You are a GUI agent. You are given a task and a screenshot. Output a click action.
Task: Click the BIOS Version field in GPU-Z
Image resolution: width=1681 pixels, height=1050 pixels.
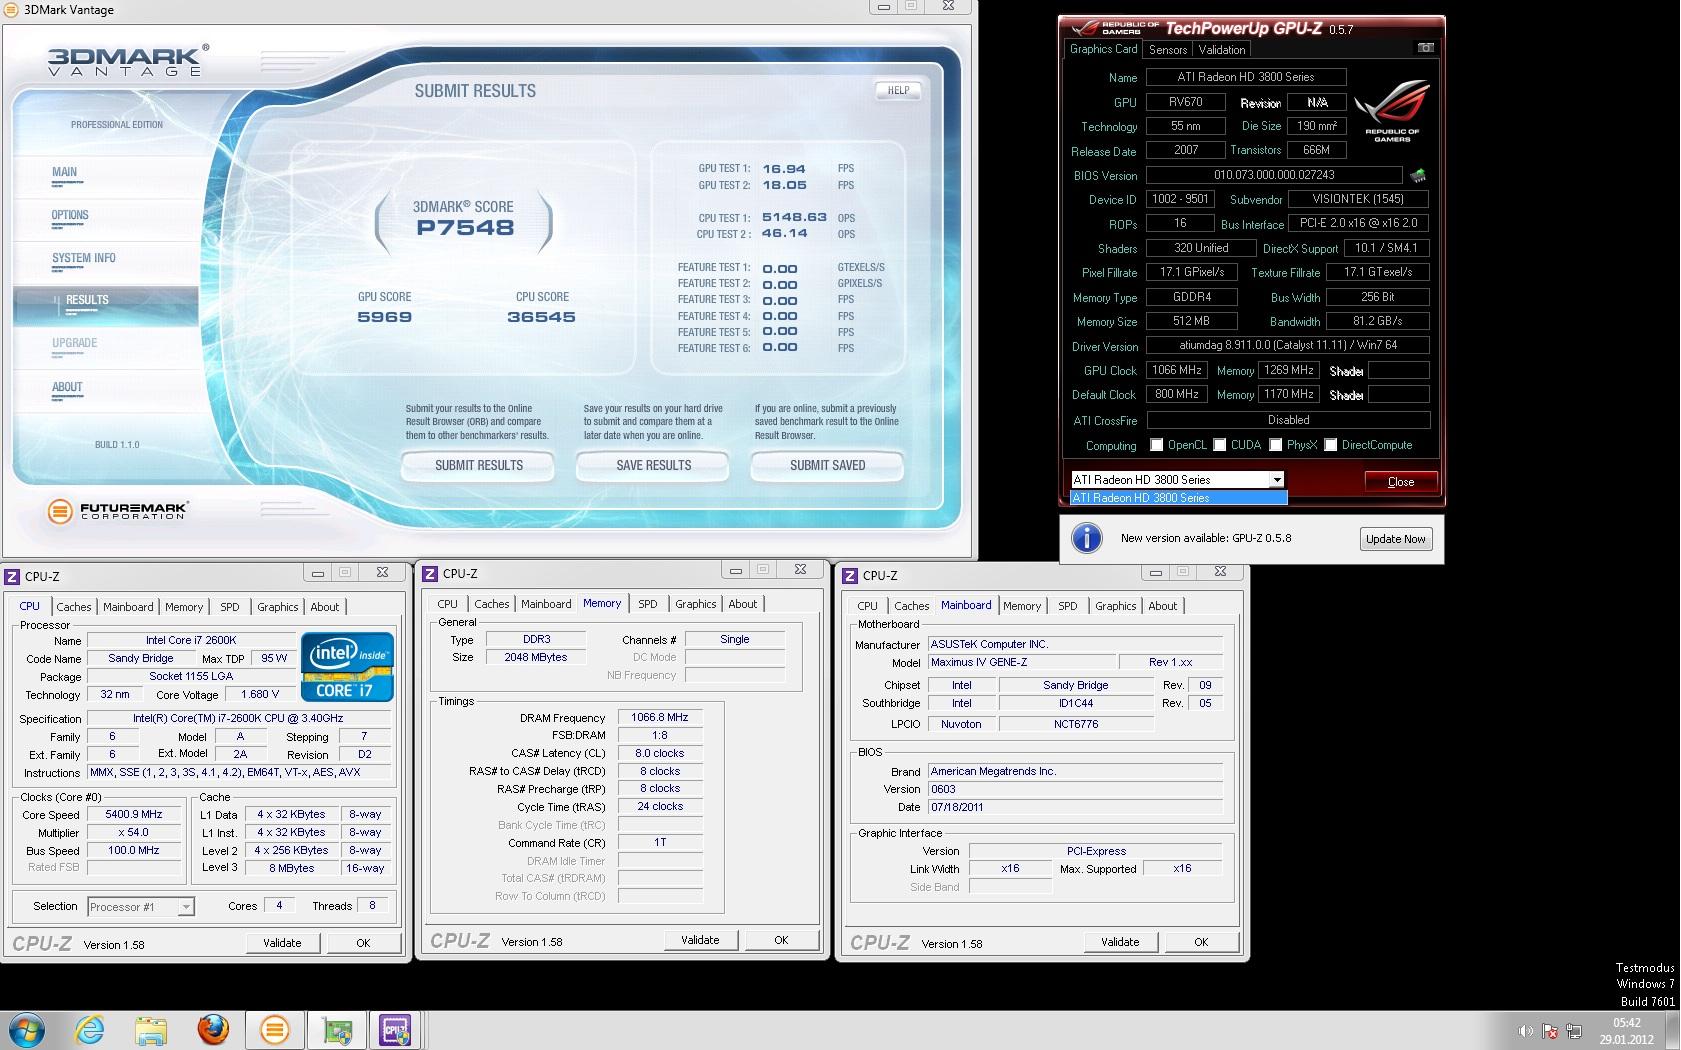pyautogui.click(x=1274, y=175)
